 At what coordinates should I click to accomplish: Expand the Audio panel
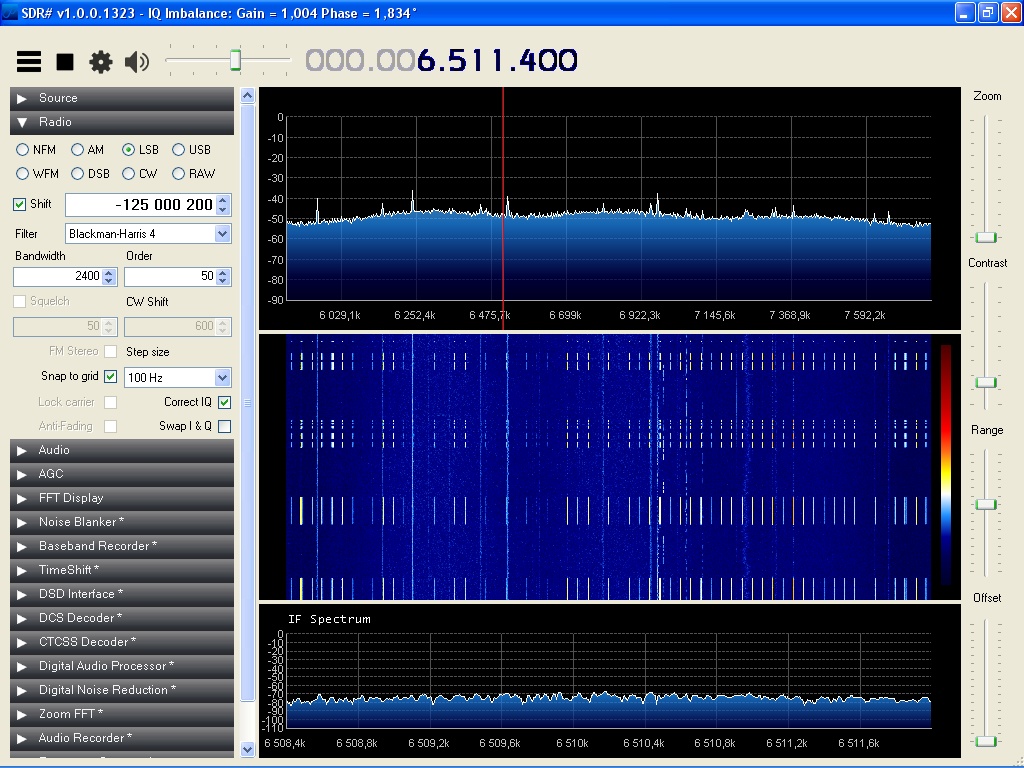pos(121,450)
